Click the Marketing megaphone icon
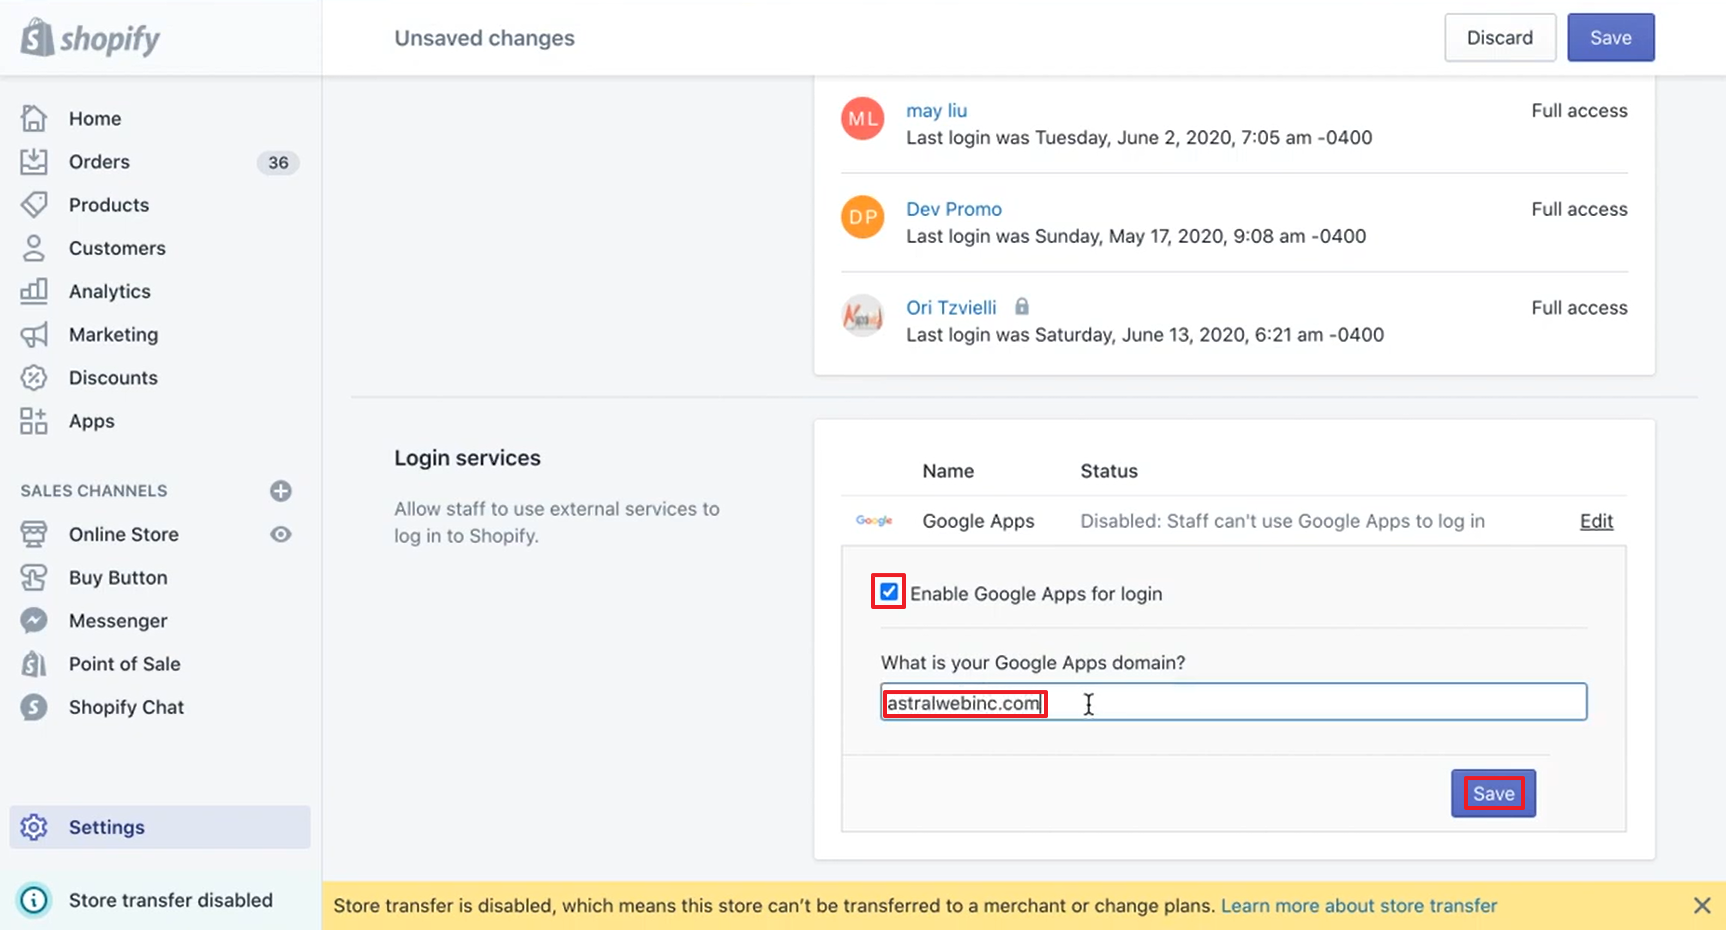Screen dimensions: 1726x930 (x=34, y=335)
